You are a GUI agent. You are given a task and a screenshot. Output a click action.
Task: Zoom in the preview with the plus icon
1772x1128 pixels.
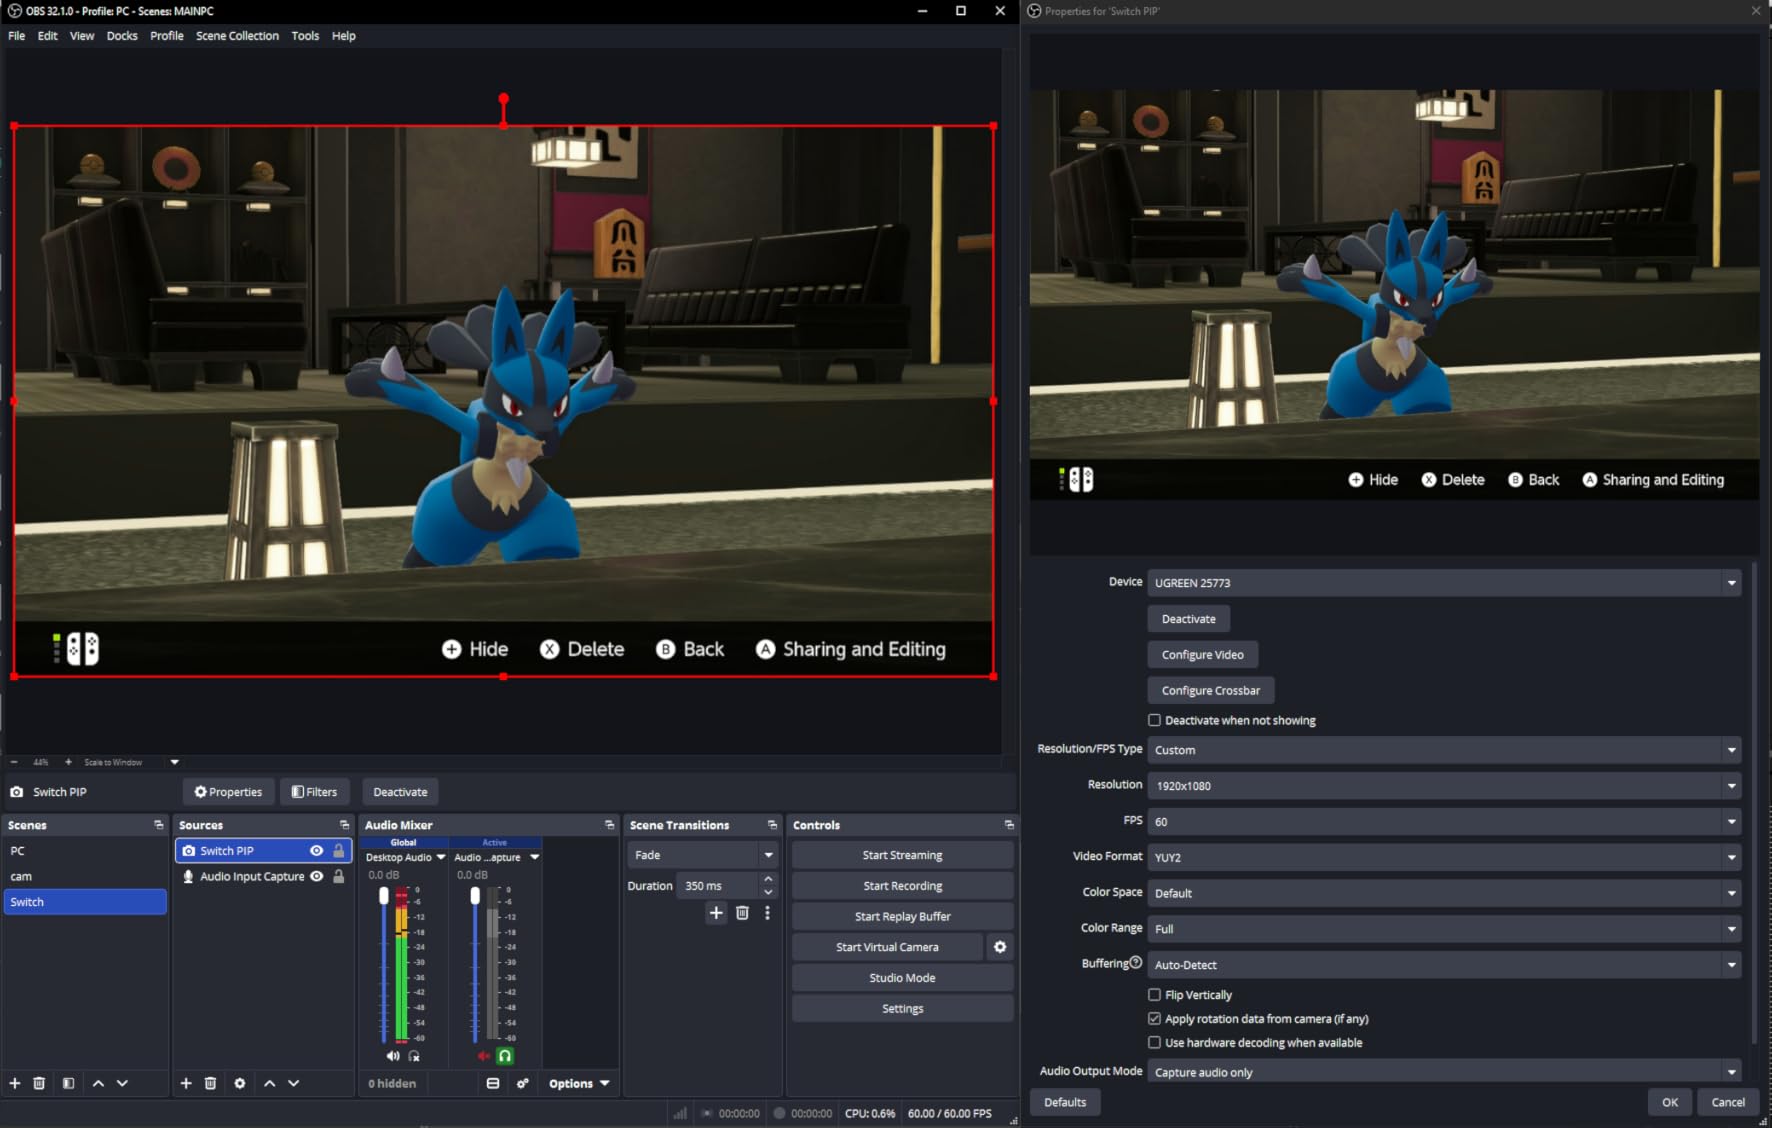[68, 762]
